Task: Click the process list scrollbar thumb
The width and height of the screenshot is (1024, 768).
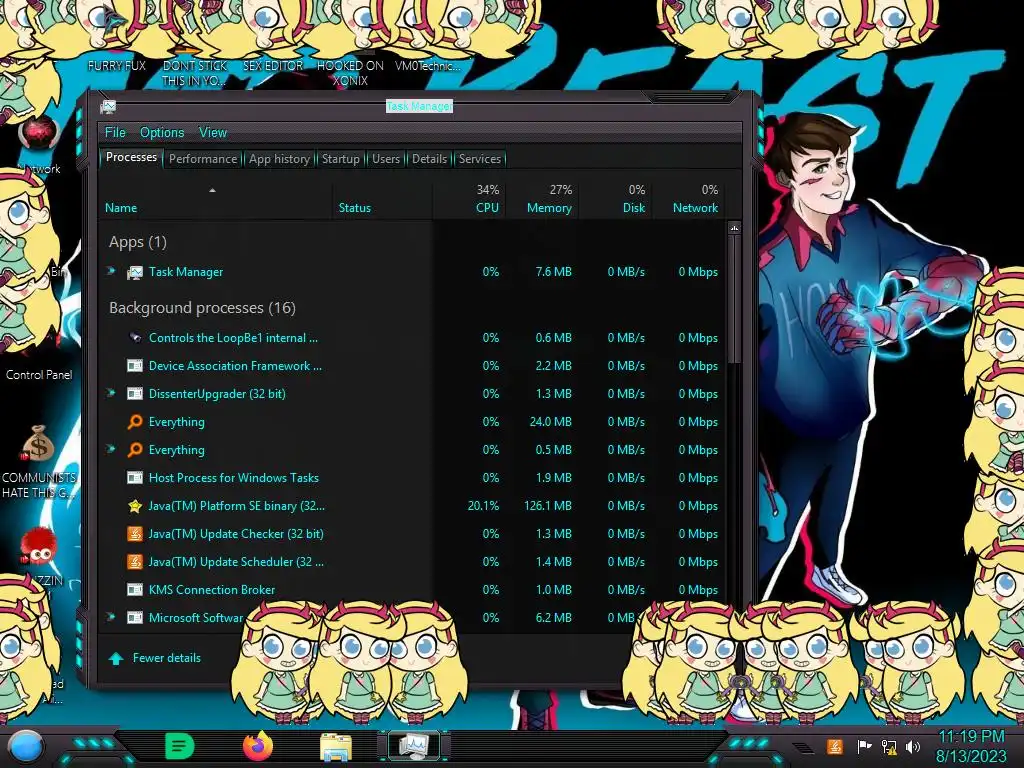Action: (x=734, y=299)
